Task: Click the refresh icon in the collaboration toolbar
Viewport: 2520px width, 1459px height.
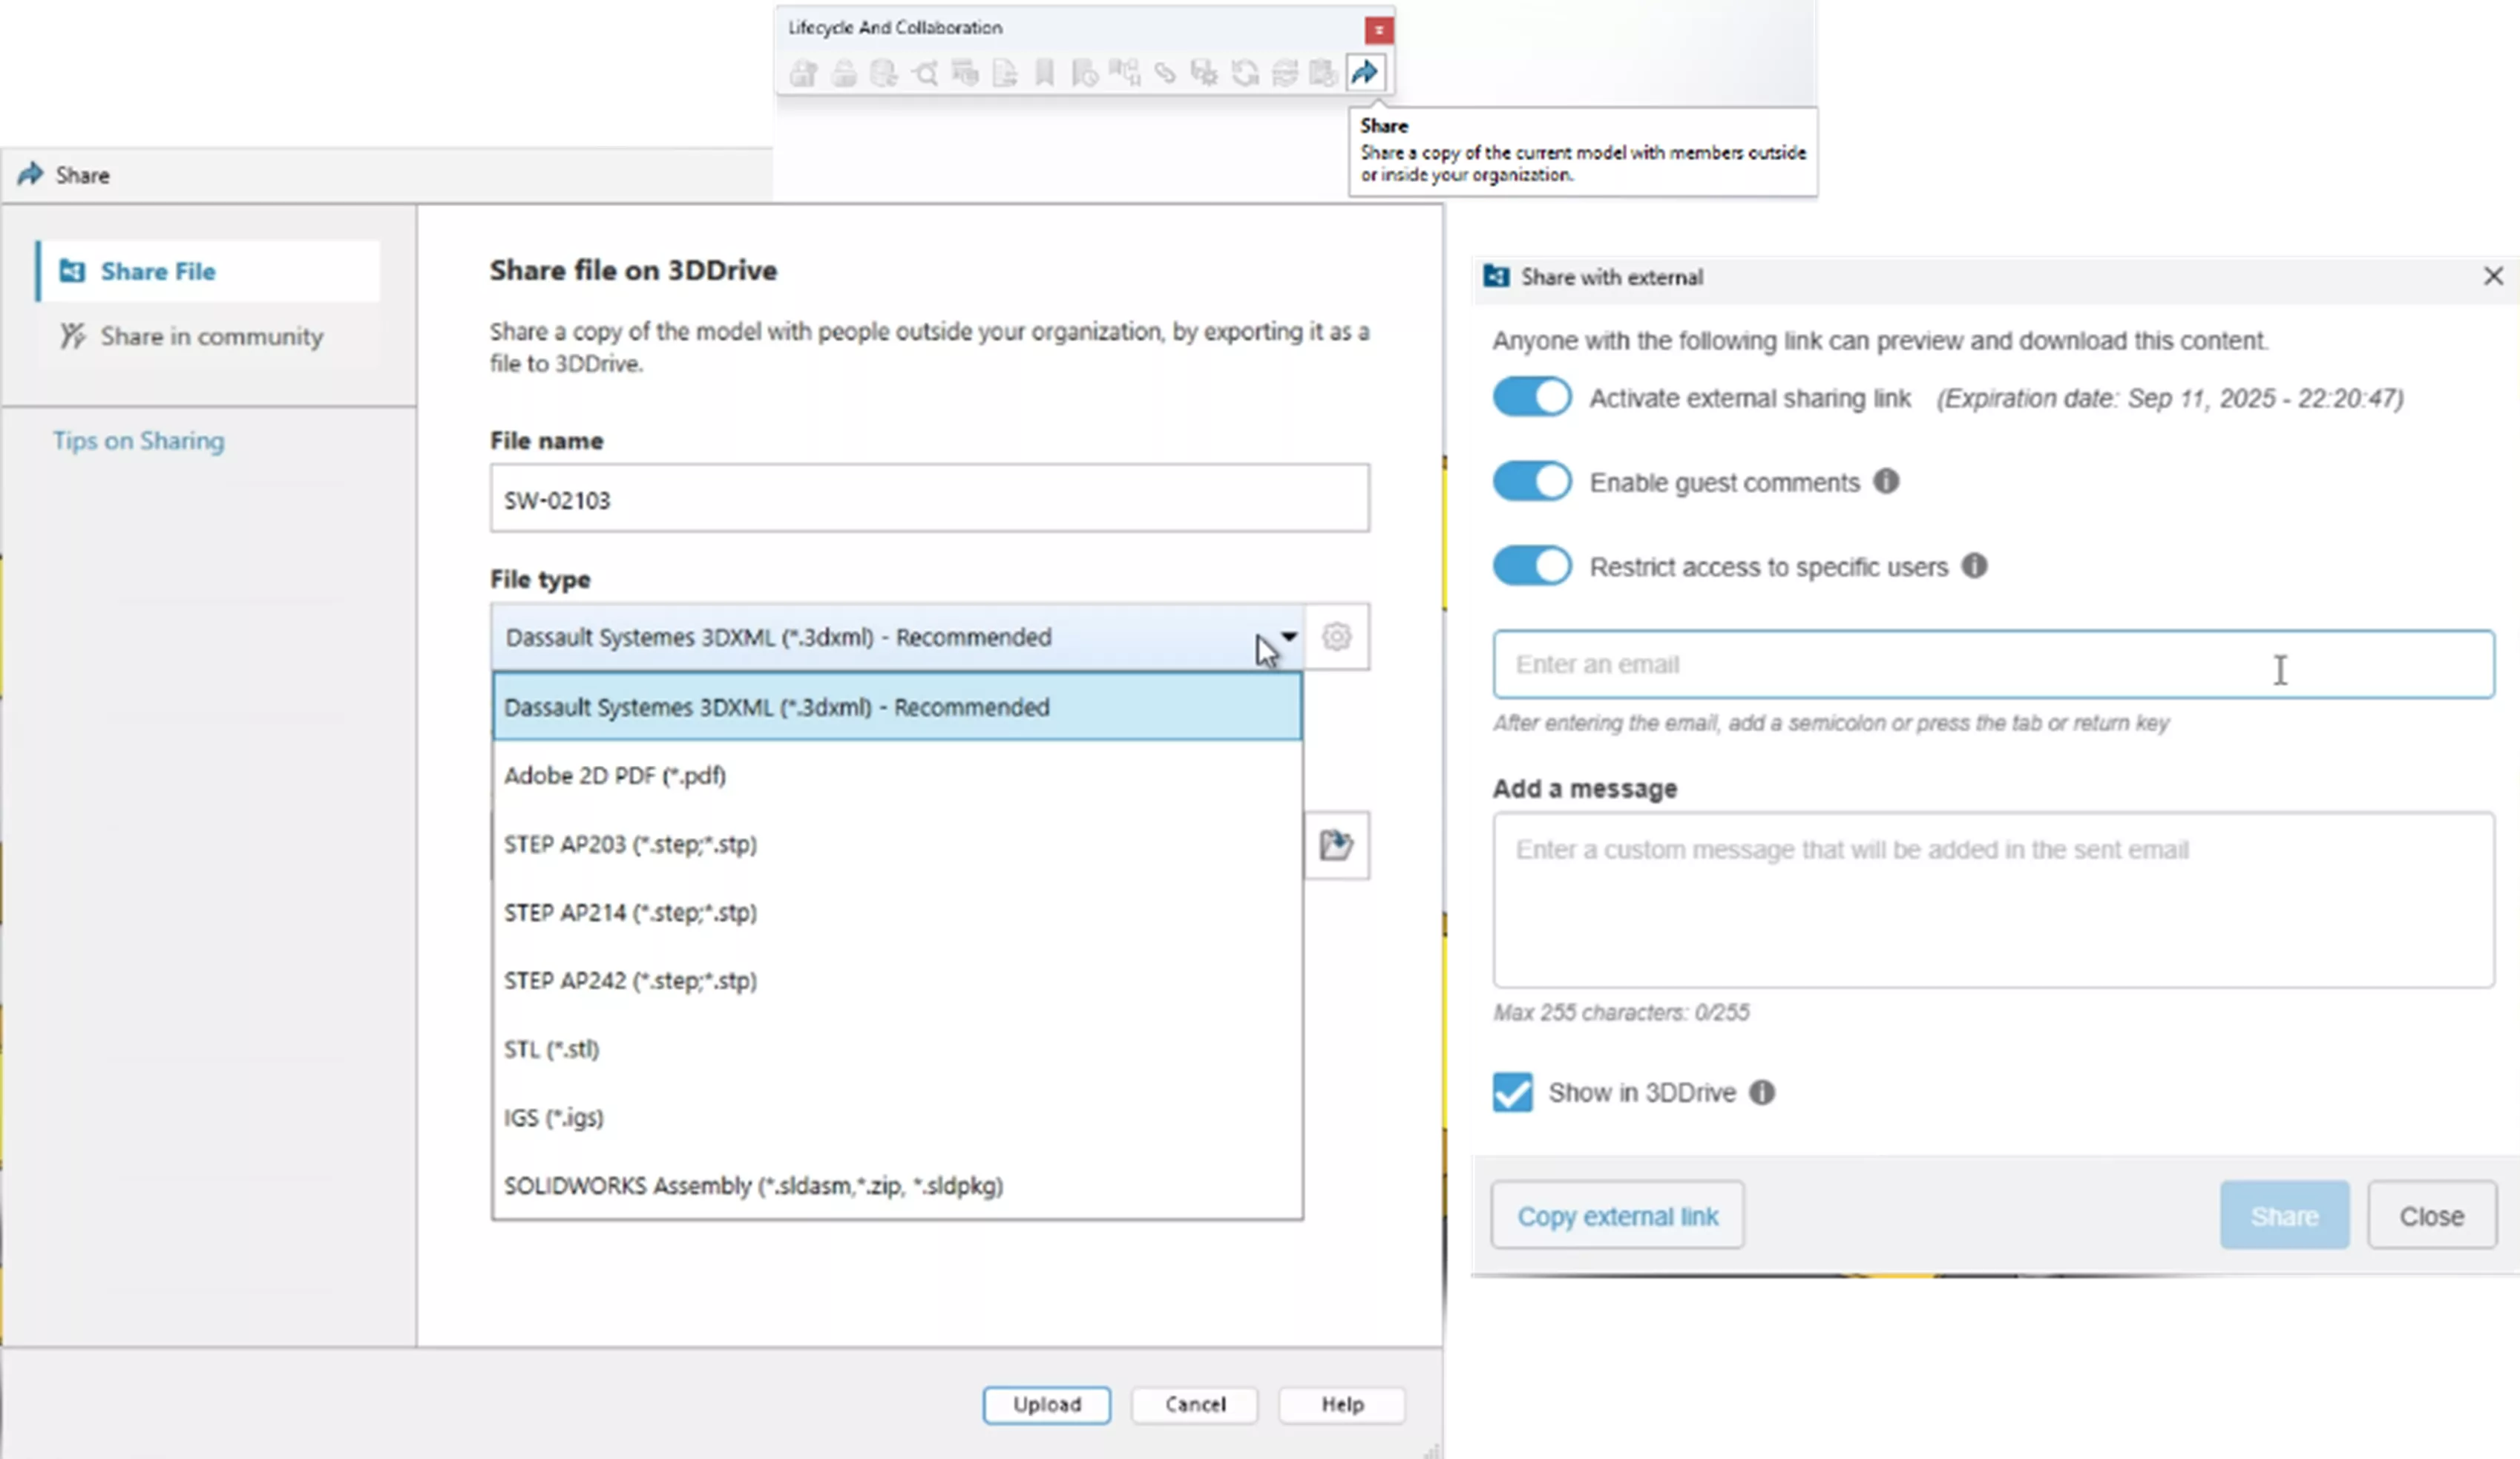Action: [1245, 73]
